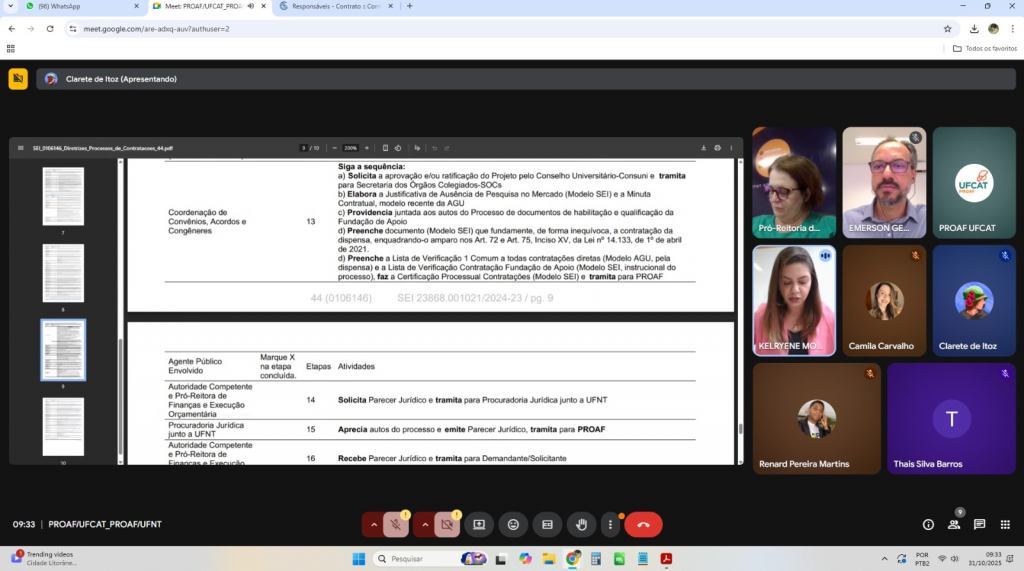Open the emoji reactions button

point(513,524)
